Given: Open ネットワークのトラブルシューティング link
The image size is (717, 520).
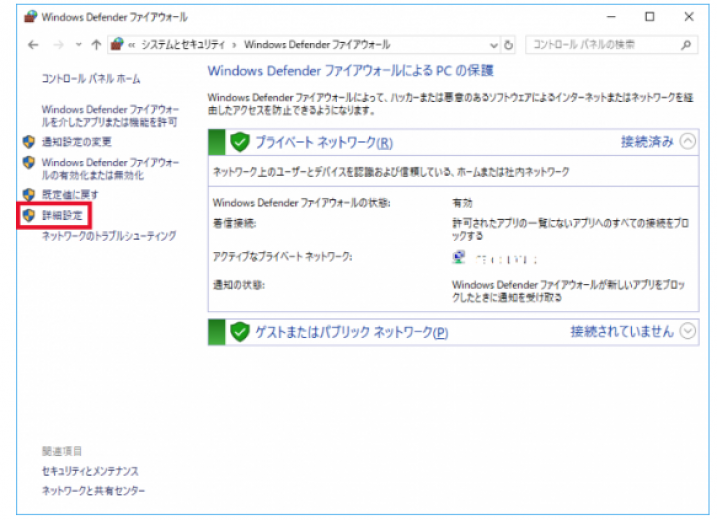Looking at the screenshot, I should (x=109, y=236).
